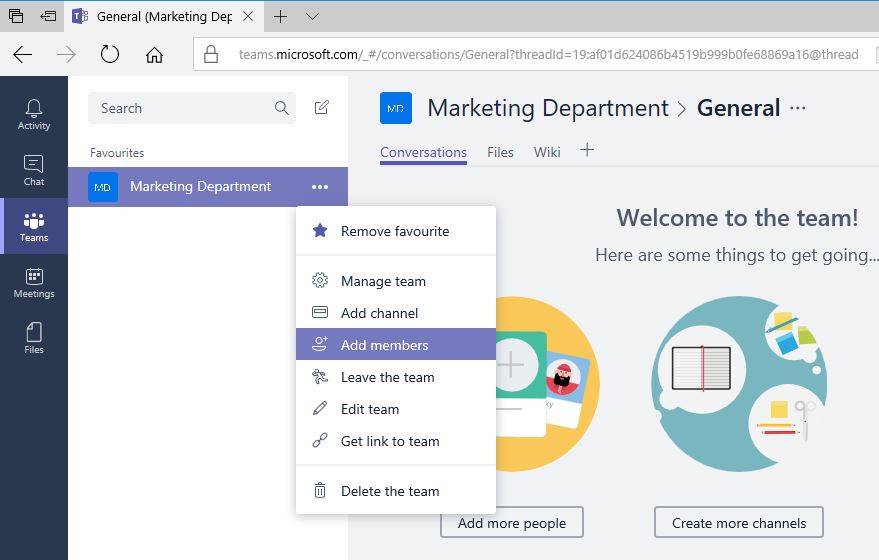The height and width of the screenshot is (560, 879).
Task: Click the notebook illustration thumbnail
Action: (x=701, y=368)
